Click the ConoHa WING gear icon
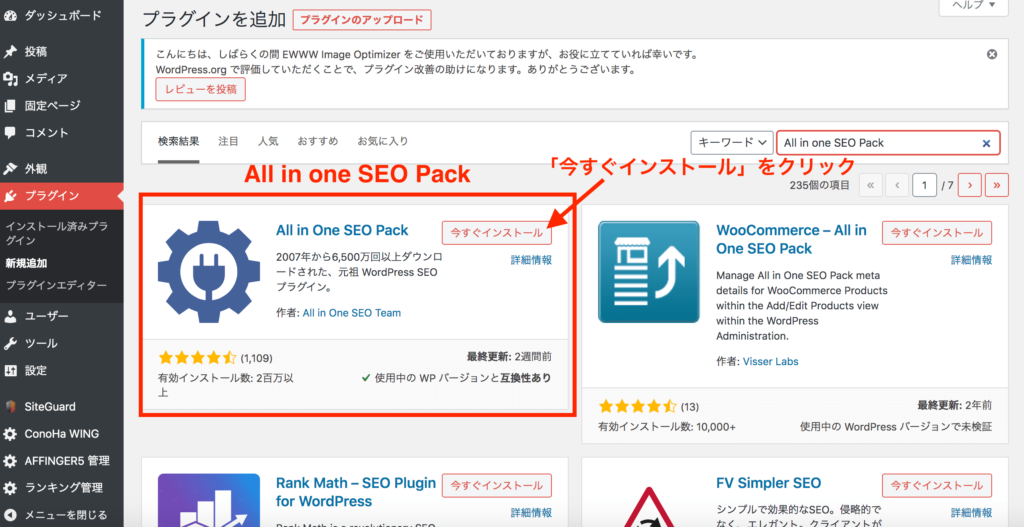This screenshot has height=527, width=1024. 10,434
